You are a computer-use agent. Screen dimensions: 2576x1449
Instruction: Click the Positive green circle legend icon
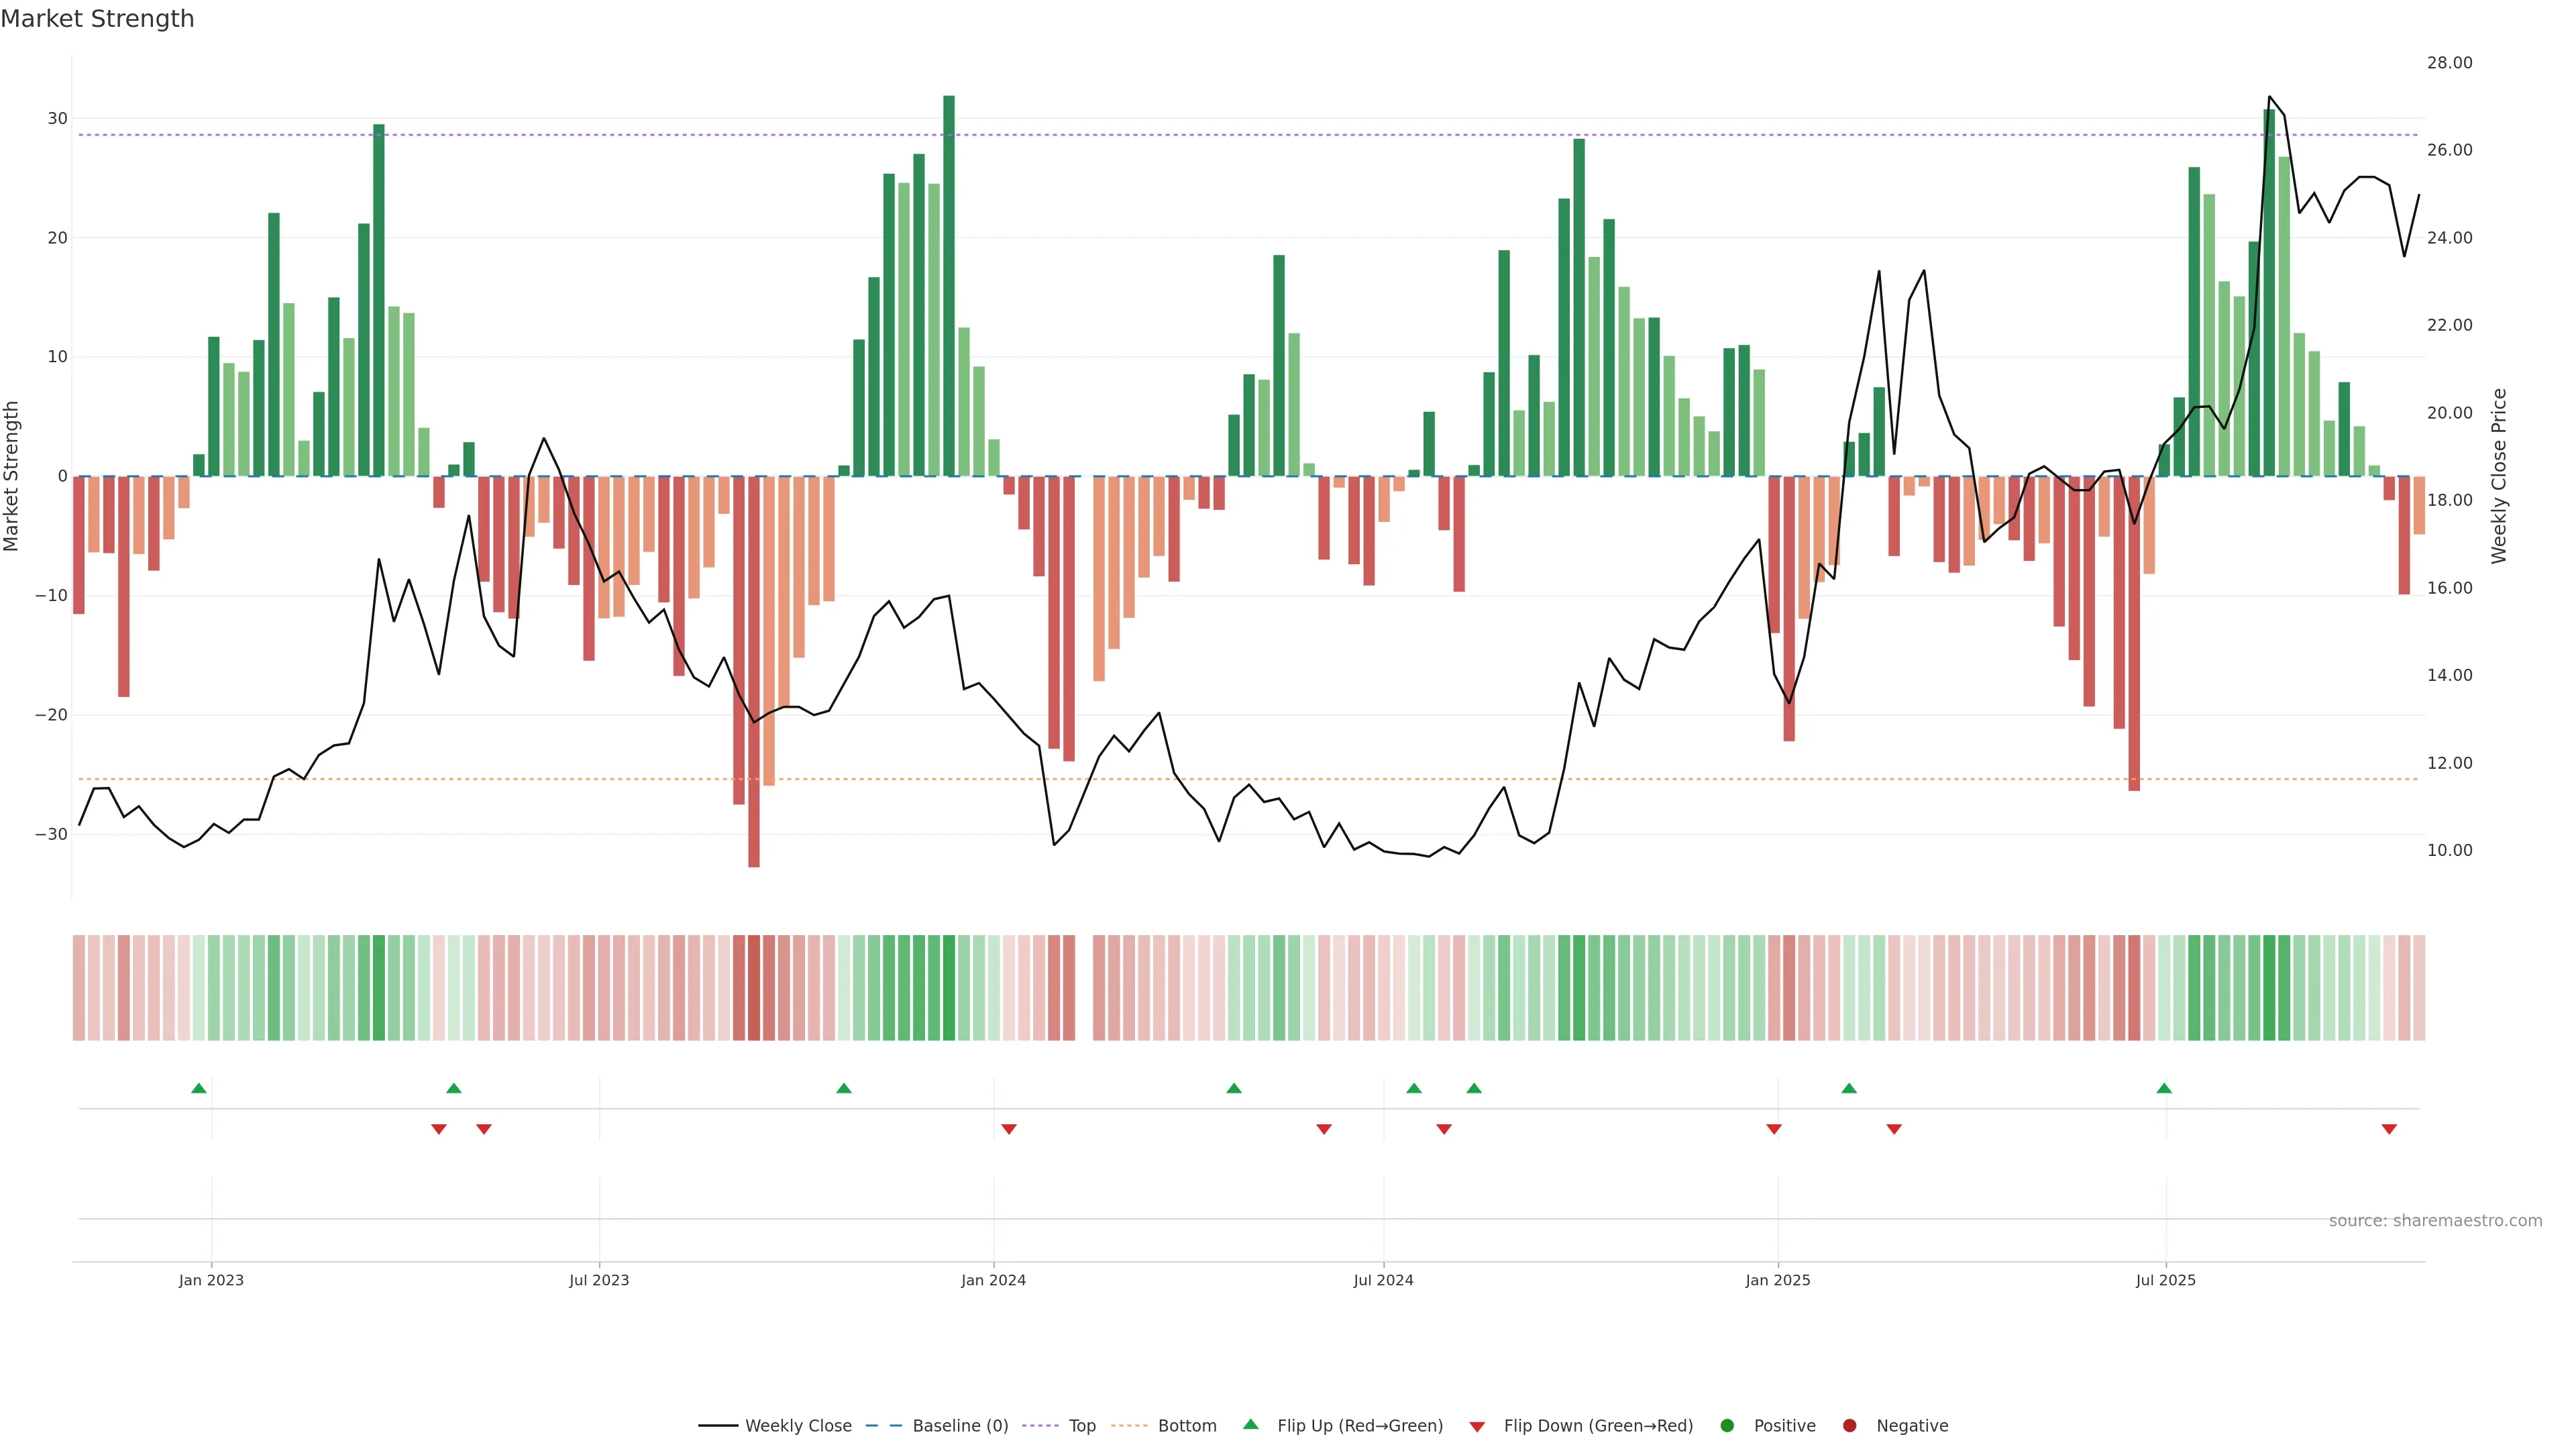pos(1727,1425)
